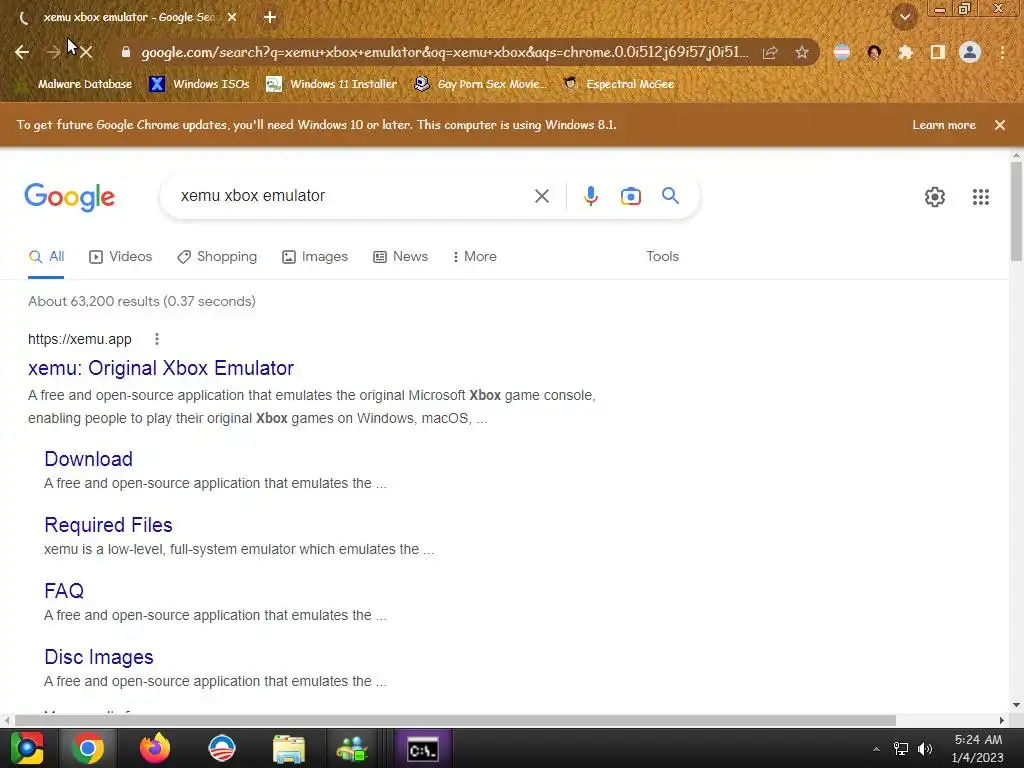Viewport: 1024px width, 768px height.
Task: Switch to the Videos tab
Action: [120, 257]
